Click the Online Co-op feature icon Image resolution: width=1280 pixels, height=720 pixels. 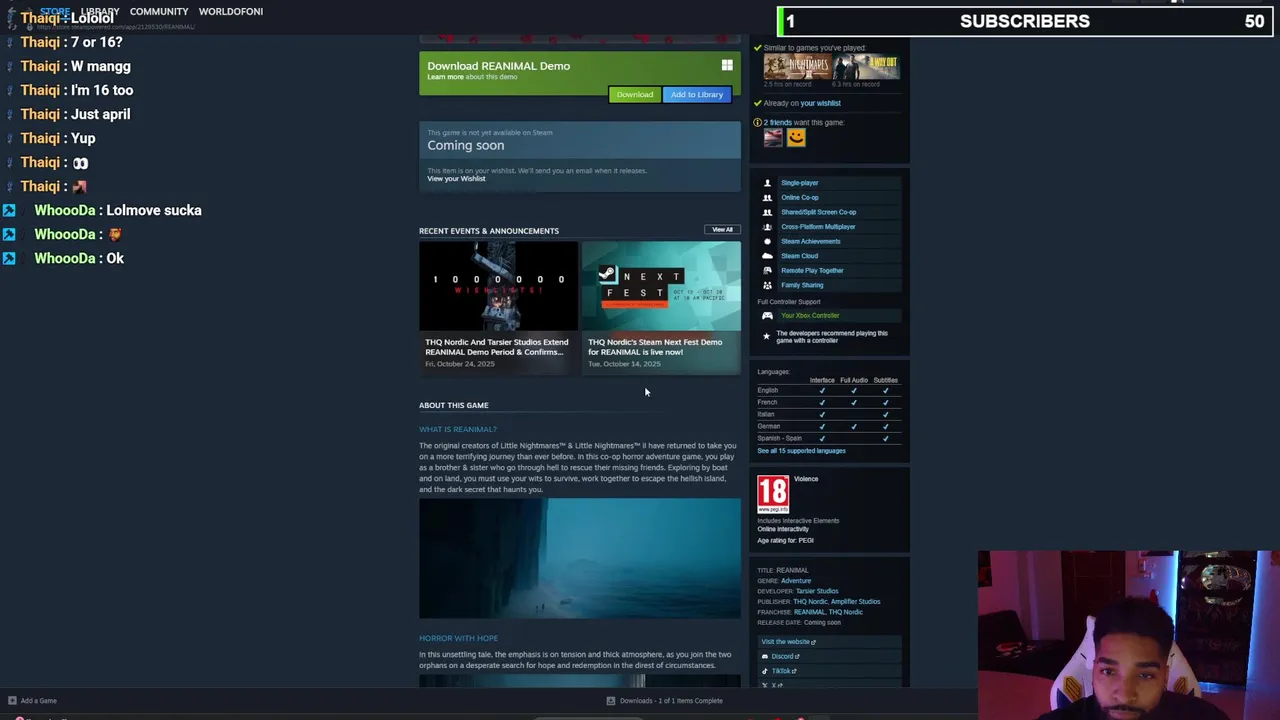(x=767, y=198)
